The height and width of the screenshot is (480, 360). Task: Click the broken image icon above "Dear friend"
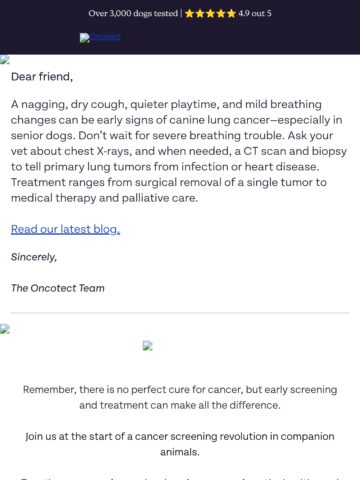pyautogui.click(x=5, y=60)
